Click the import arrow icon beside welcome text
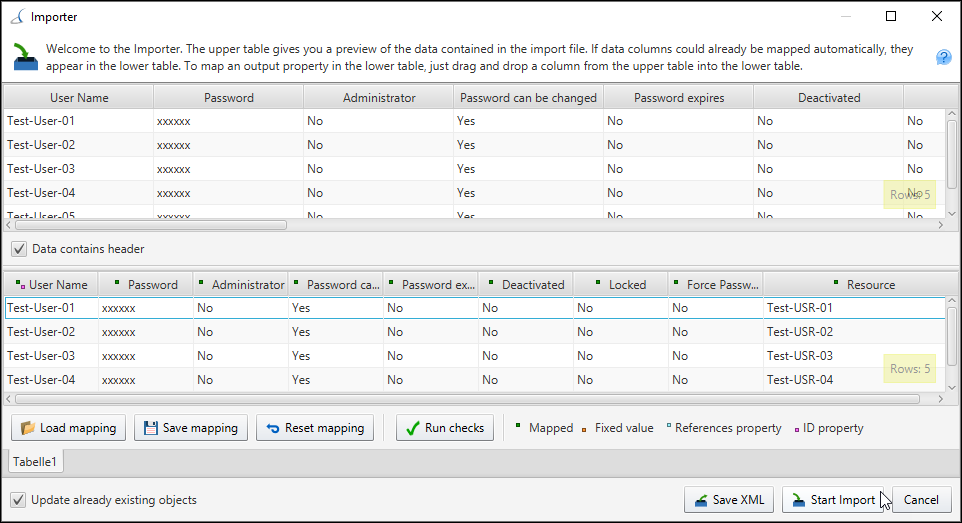Screen dimensions: 962x523 pos(25,57)
